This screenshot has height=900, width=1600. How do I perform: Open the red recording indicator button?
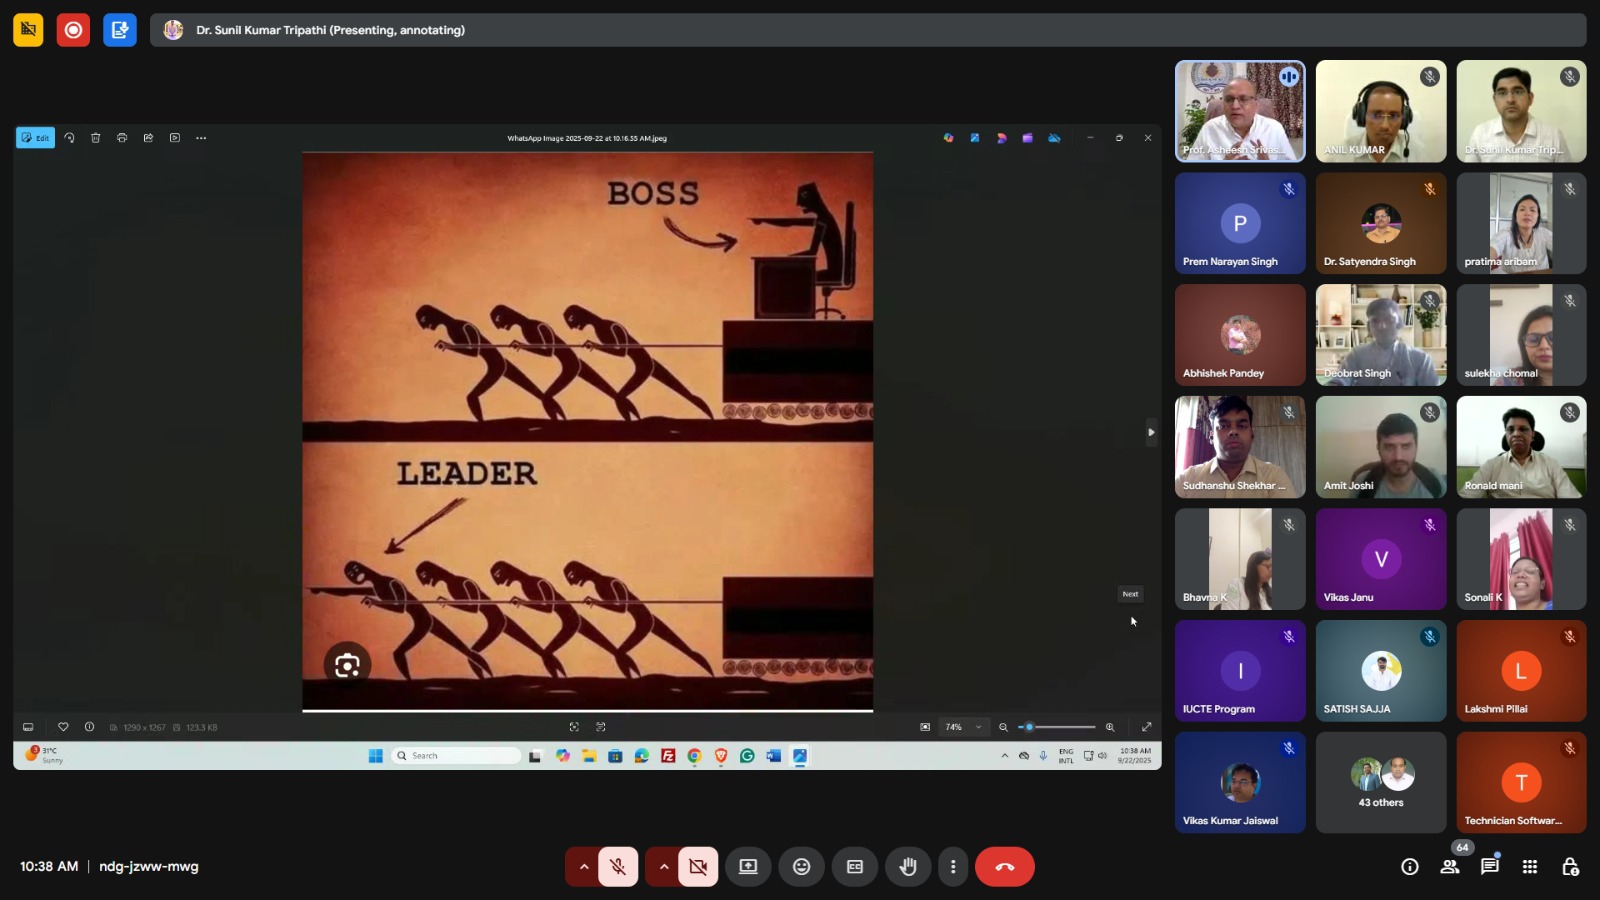click(73, 30)
